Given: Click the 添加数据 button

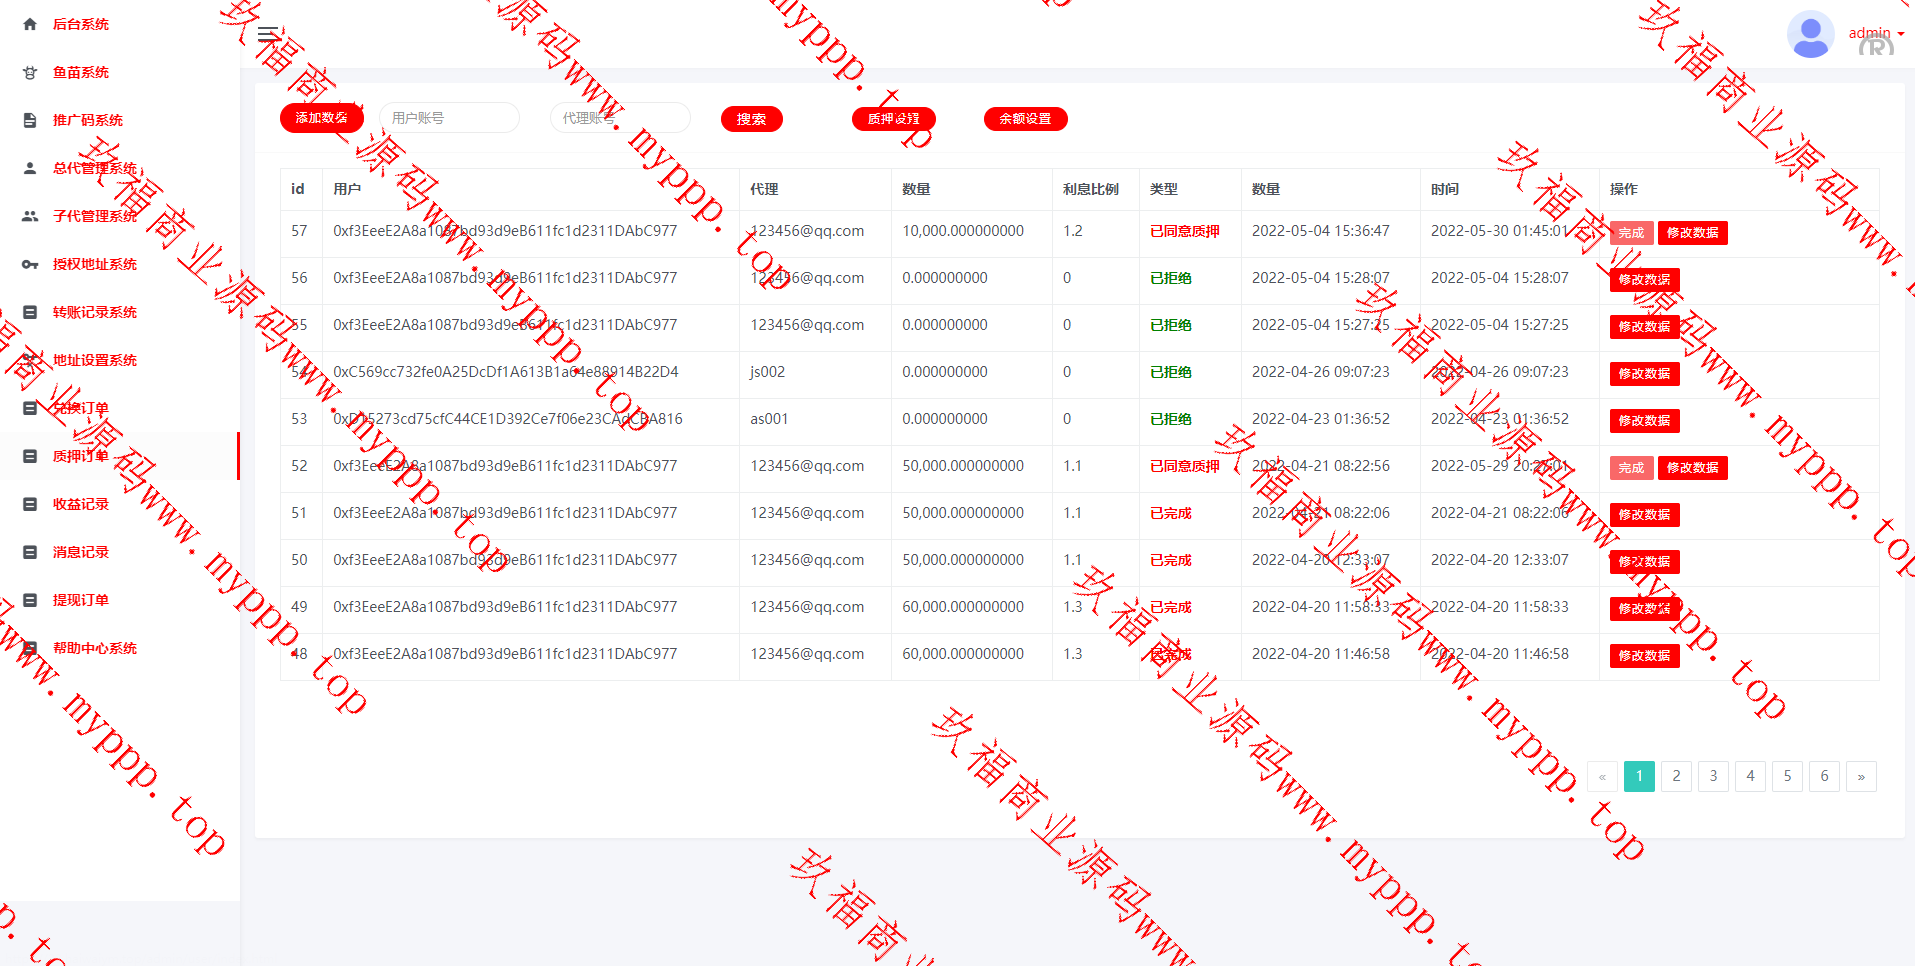Looking at the screenshot, I should 321,118.
